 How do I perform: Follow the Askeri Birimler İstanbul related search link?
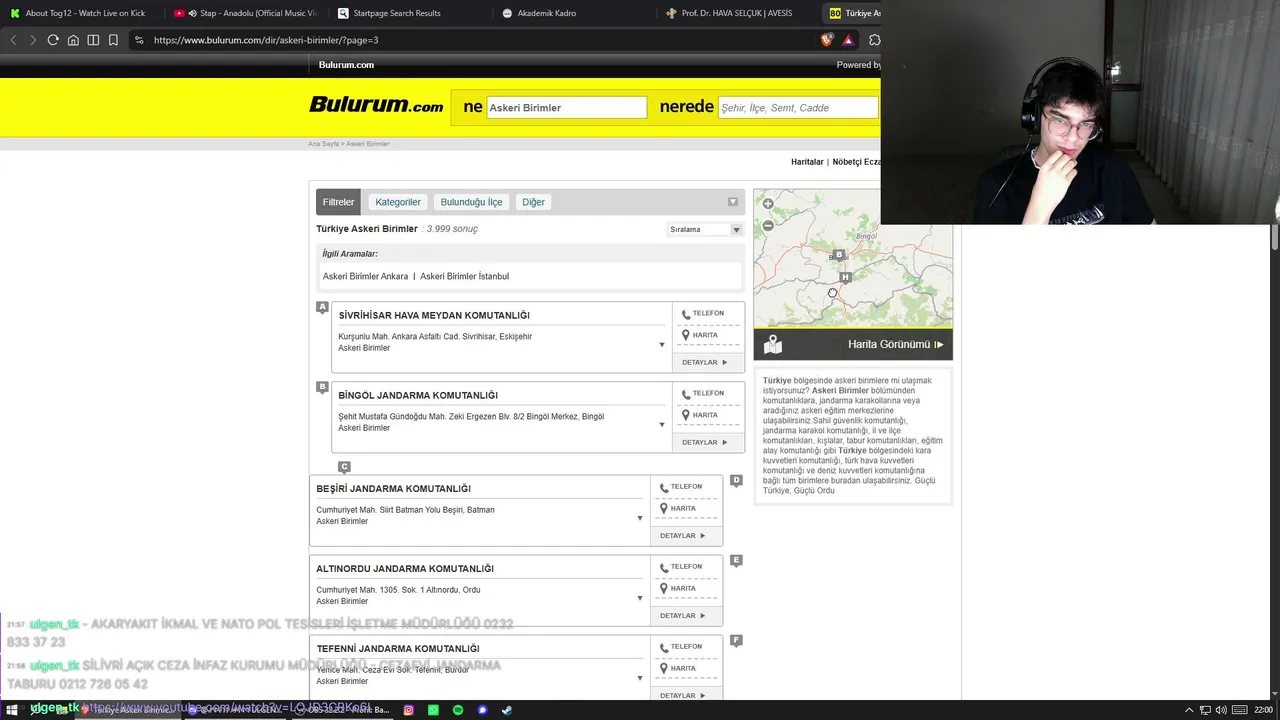[x=464, y=276]
